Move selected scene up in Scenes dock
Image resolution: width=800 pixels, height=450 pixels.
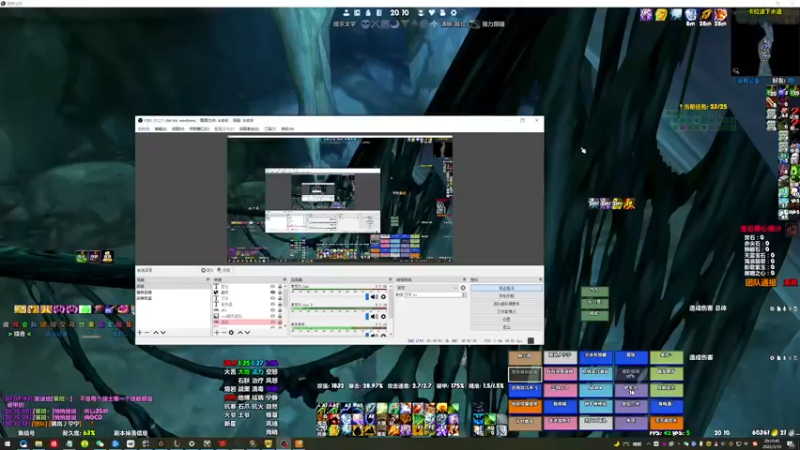coord(156,333)
